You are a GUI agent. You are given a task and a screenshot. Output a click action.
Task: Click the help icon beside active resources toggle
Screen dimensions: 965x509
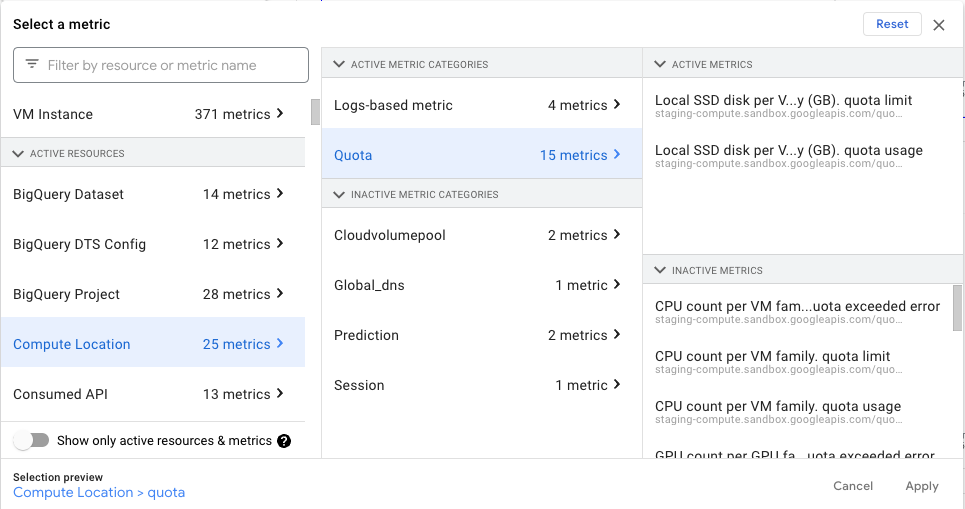coord(284,441)
